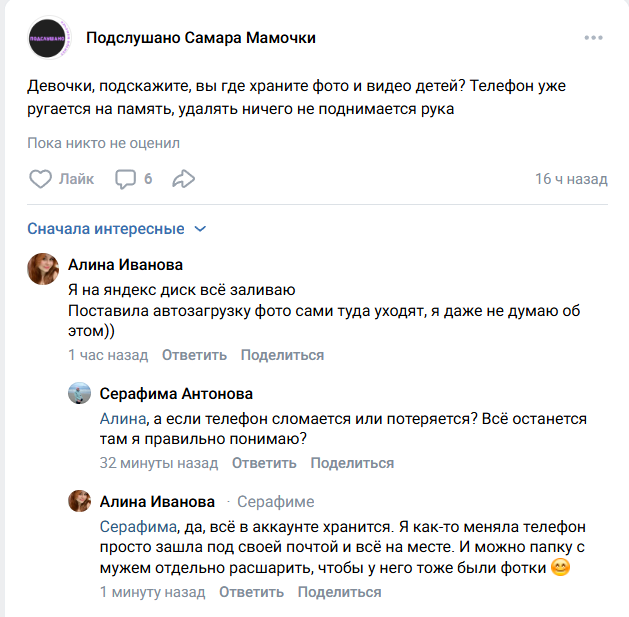Open Алина Иванова's avatar on the reply
Image resolution: width=629 pixels, height=617 pixels.
tap(79, 501)
